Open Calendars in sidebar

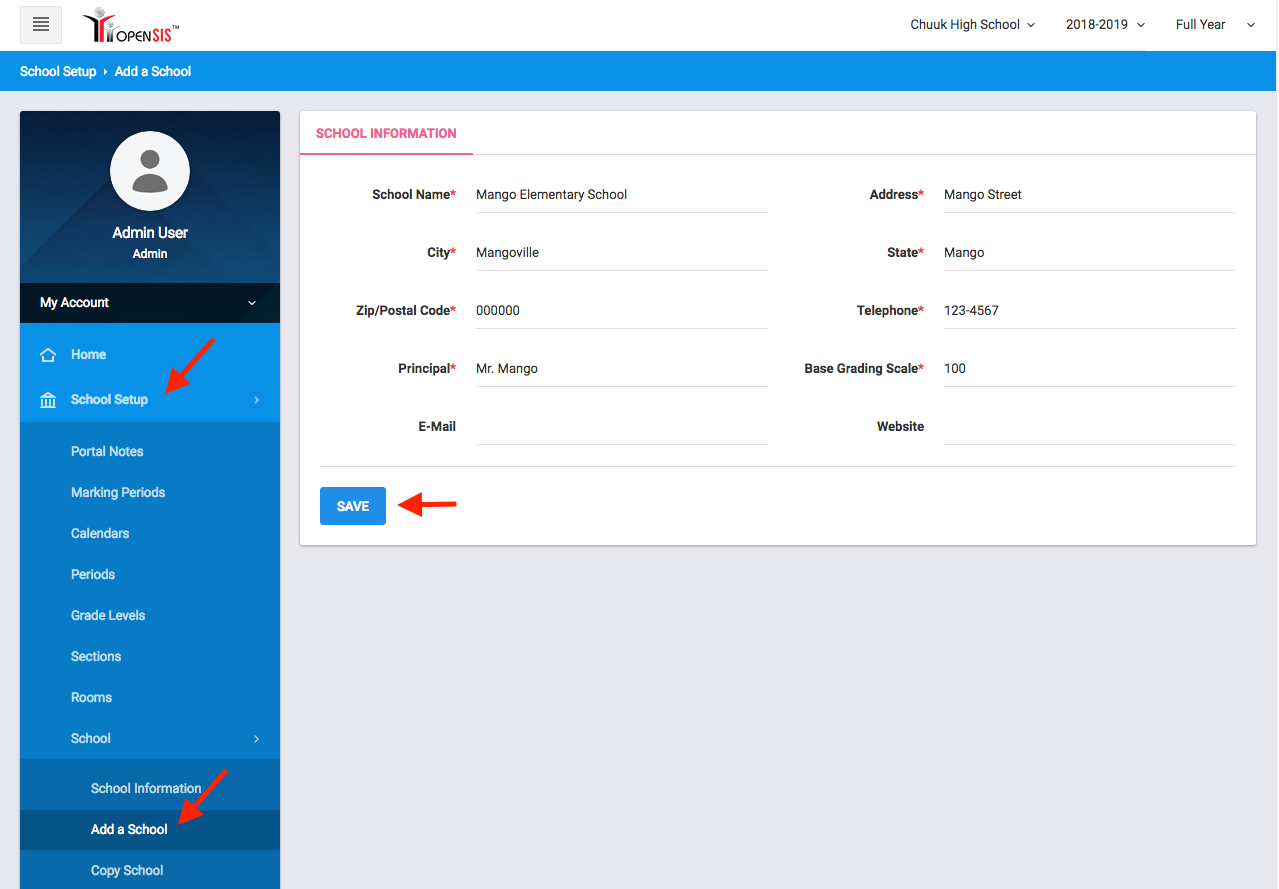coord(100,533)
